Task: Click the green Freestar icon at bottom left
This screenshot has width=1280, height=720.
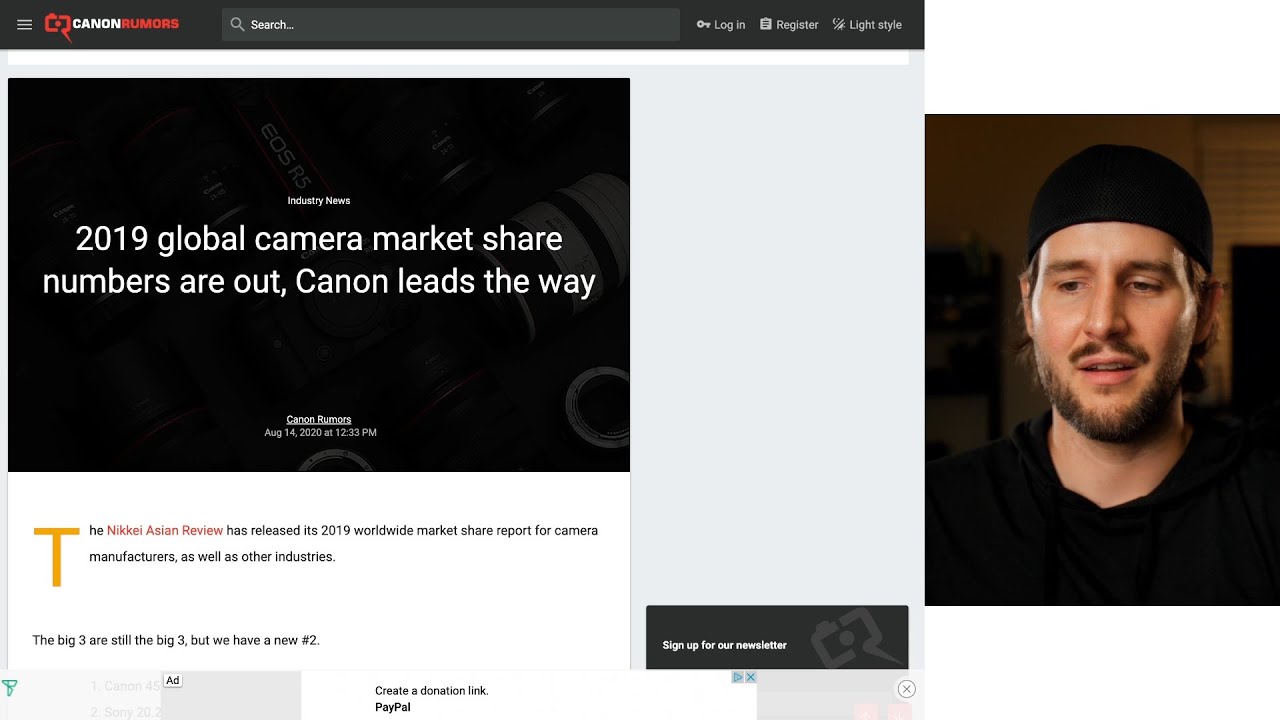Action: [x=10, y=688]
